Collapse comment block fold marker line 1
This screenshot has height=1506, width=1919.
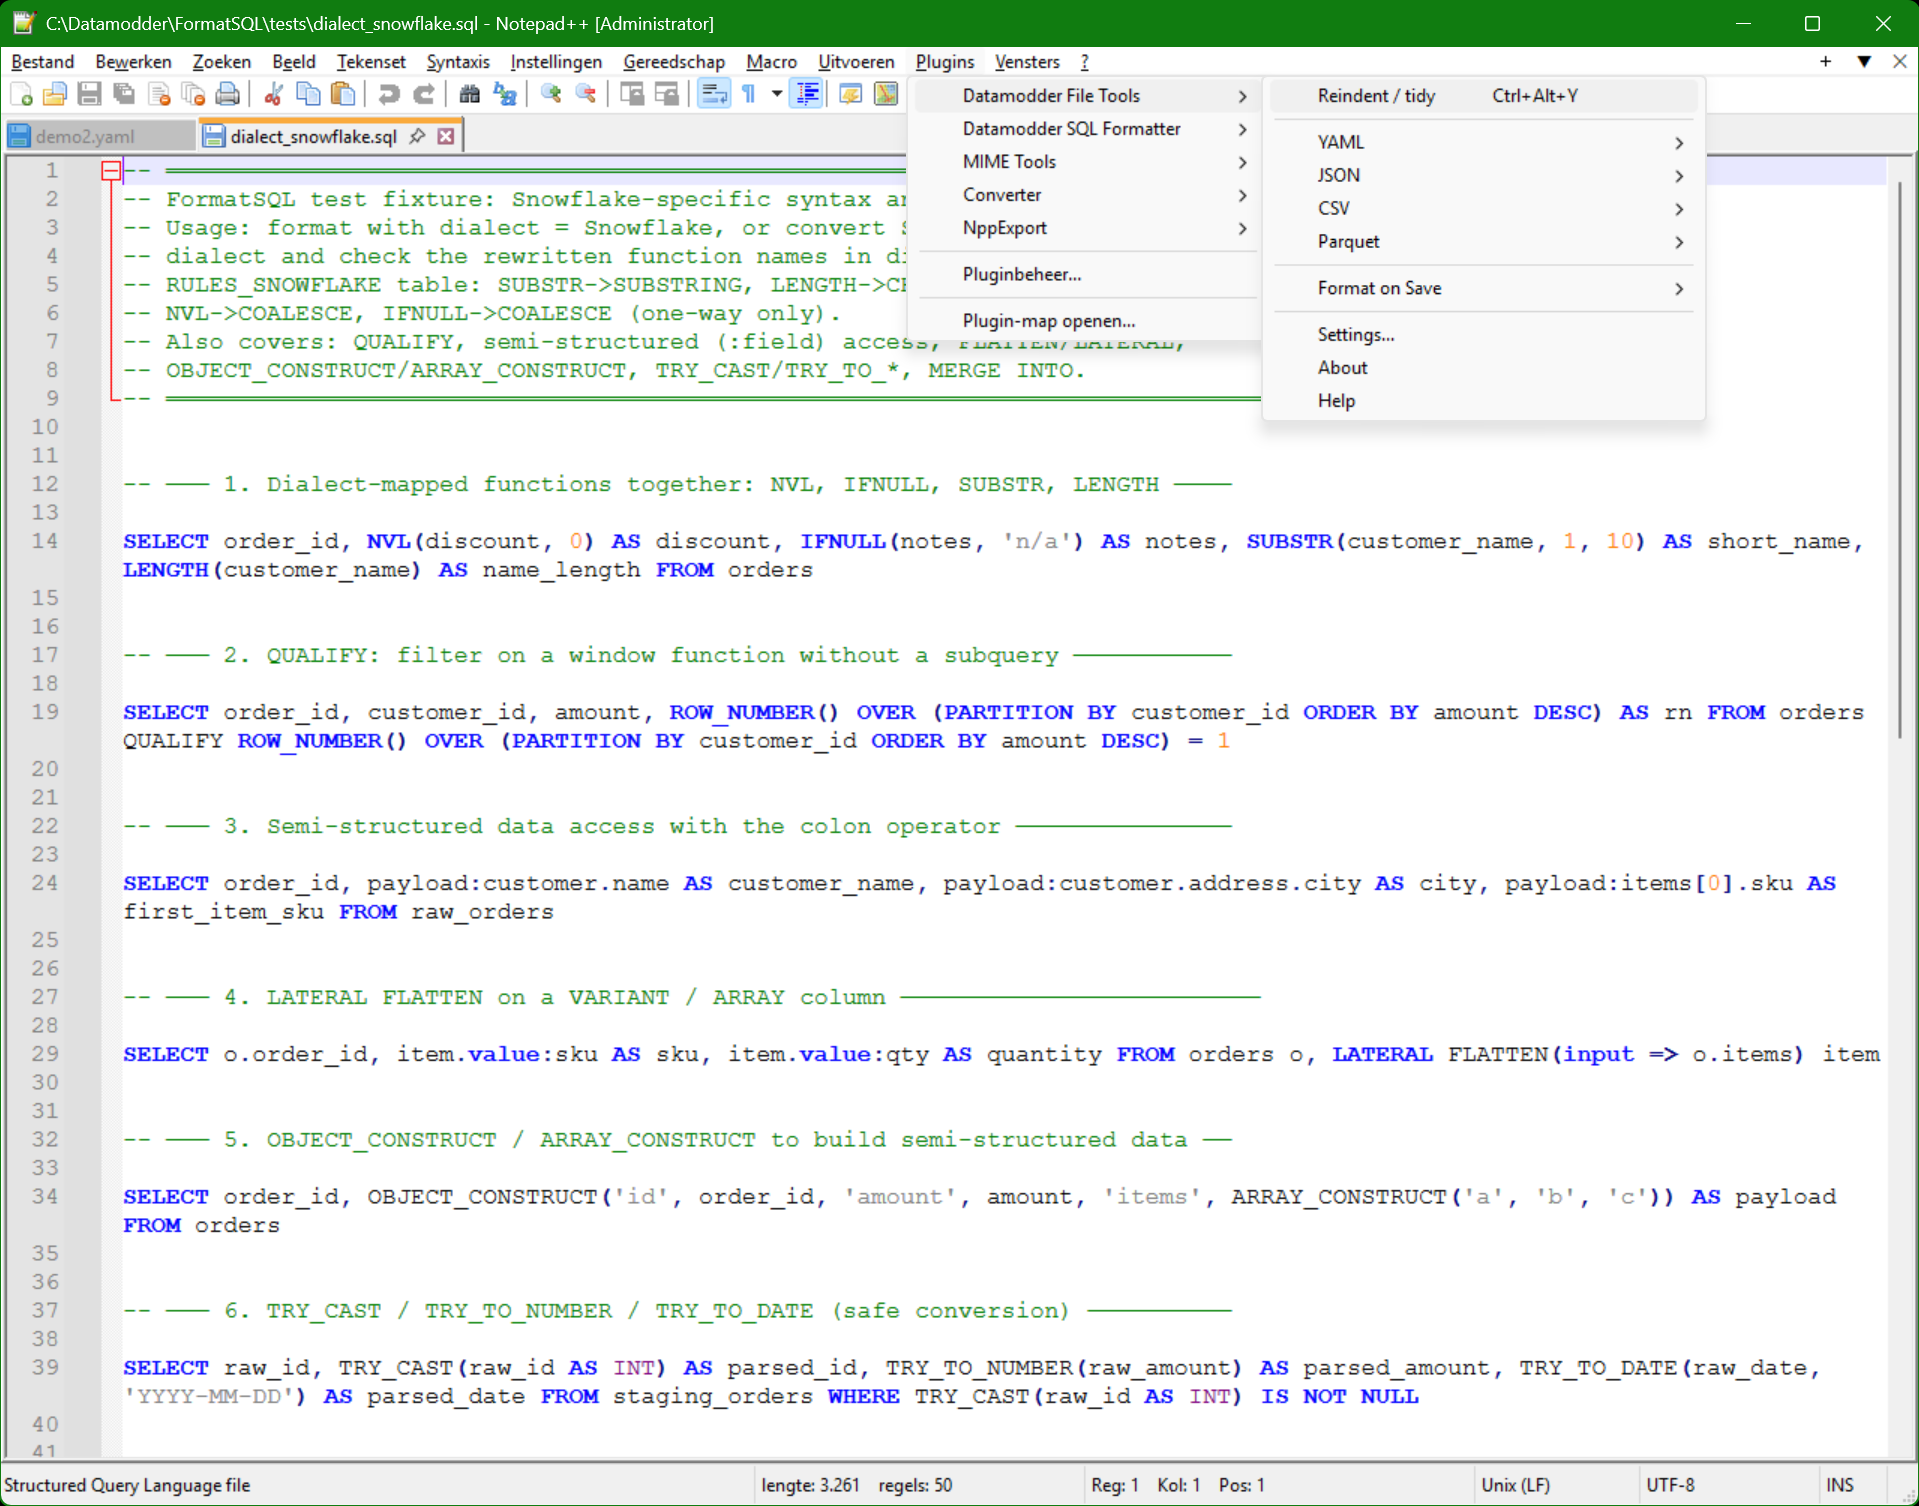[x=111, y=171]
